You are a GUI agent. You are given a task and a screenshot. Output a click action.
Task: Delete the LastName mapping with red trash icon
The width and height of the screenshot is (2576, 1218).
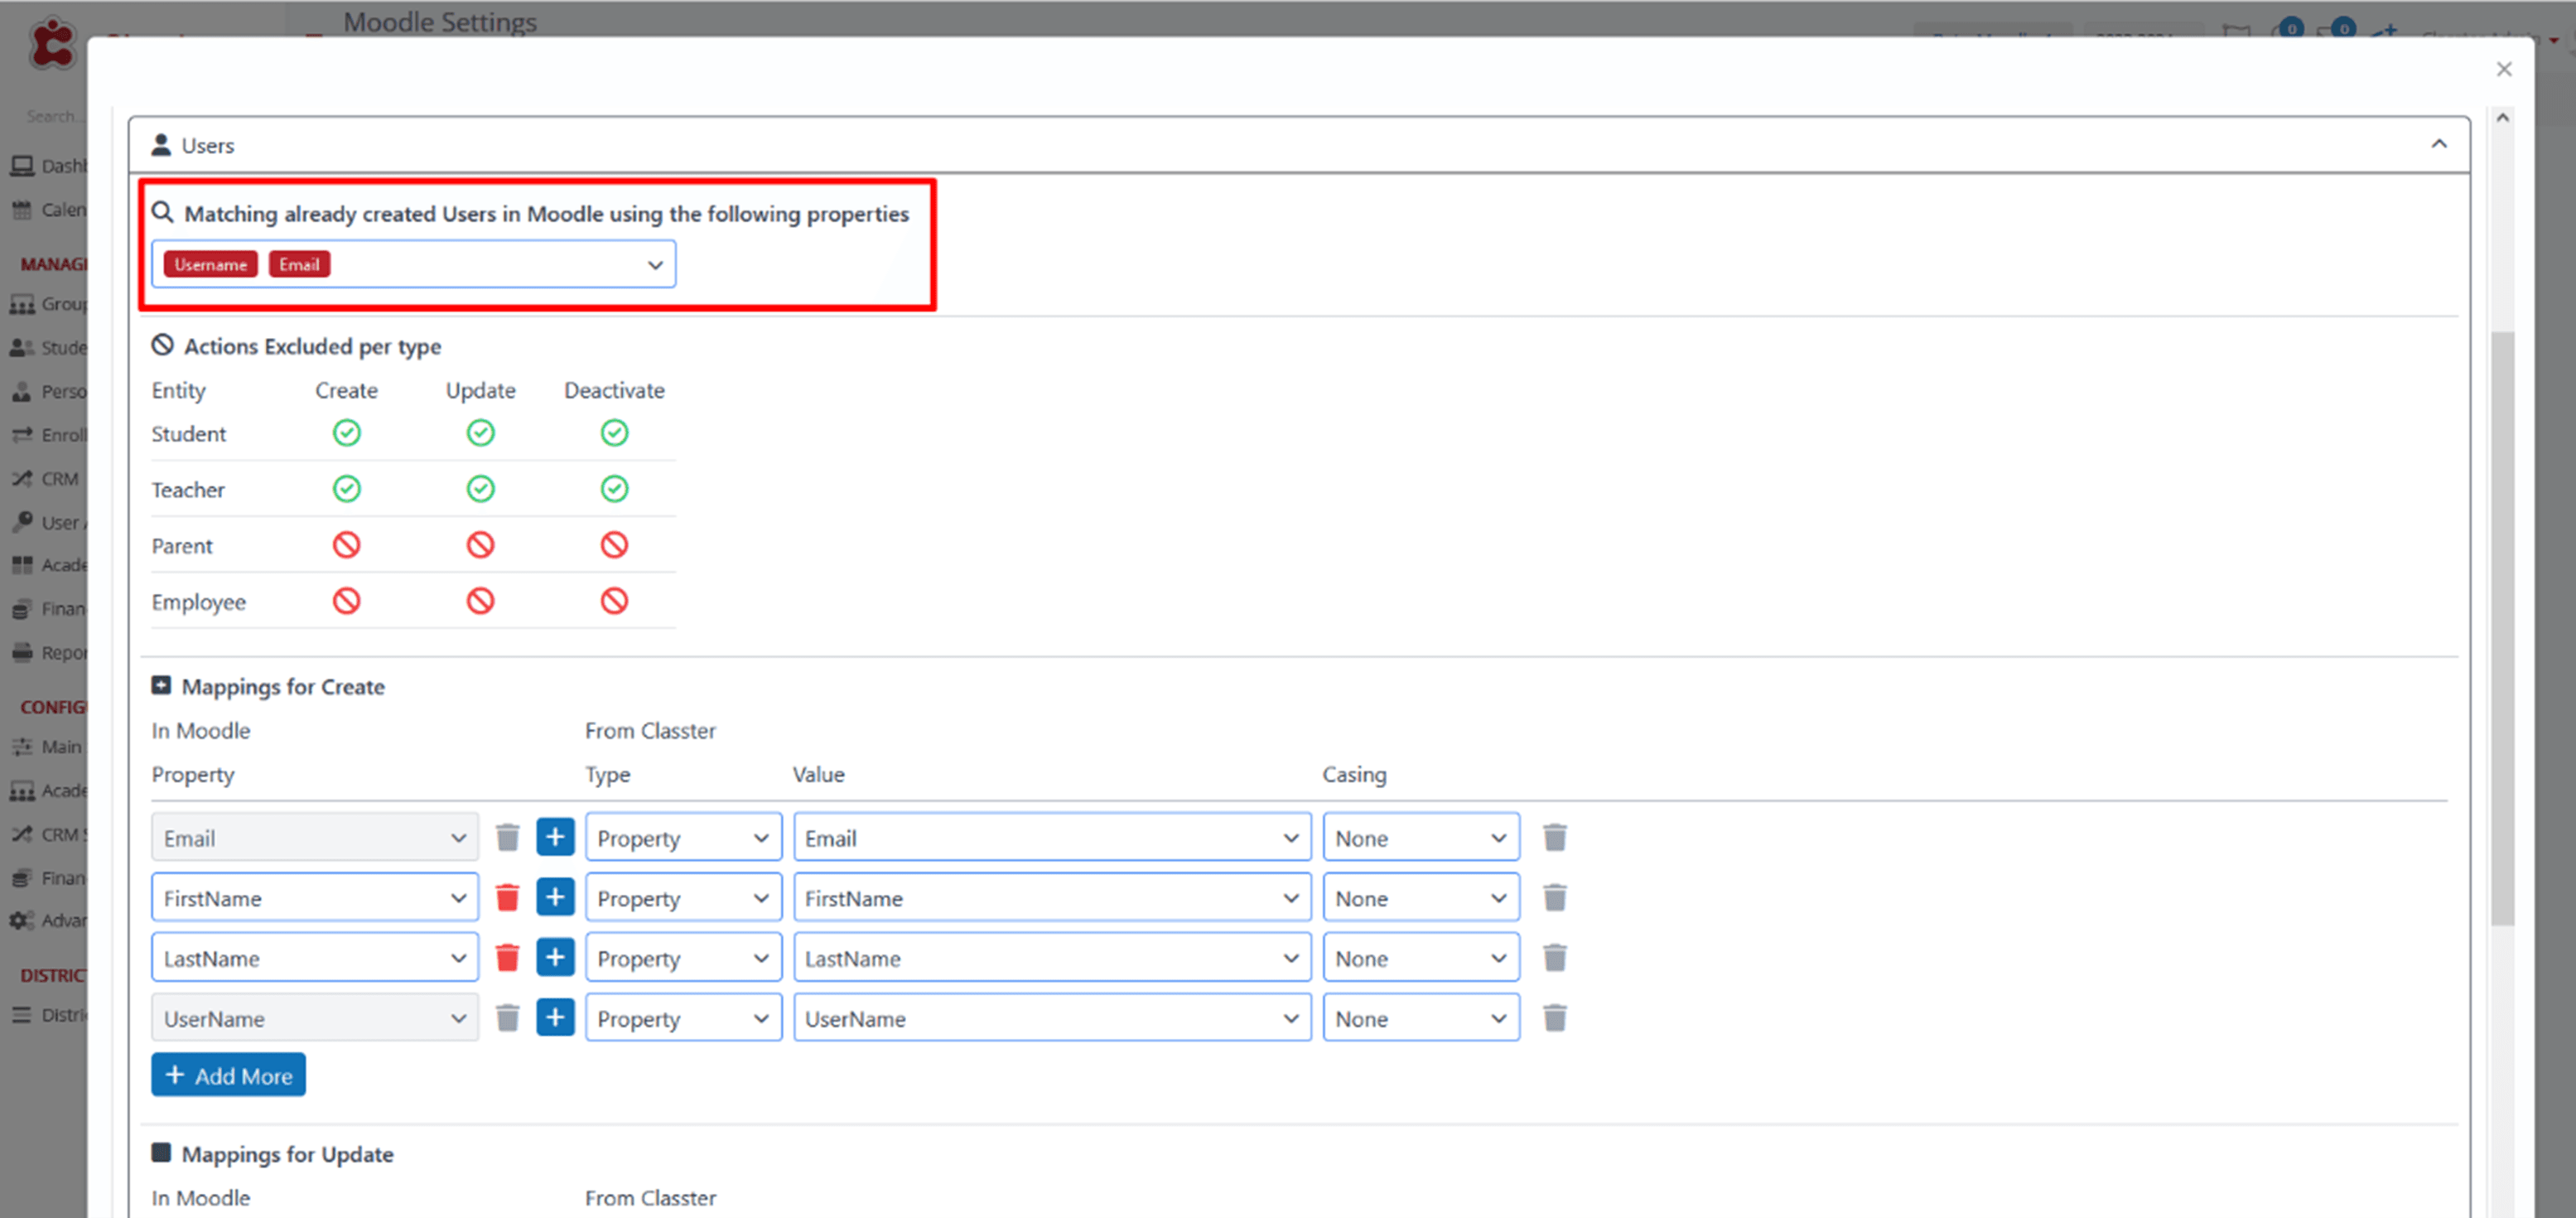pyautogui.click(x=508, y=958)
